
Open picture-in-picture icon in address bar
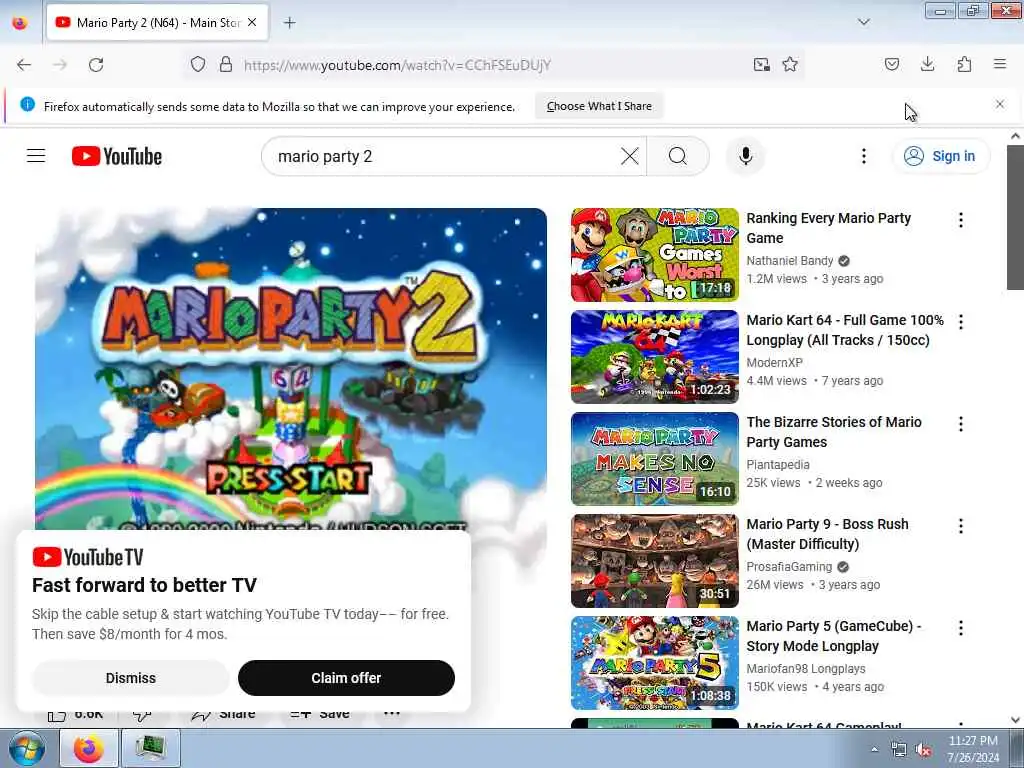(x=761, y=65)
